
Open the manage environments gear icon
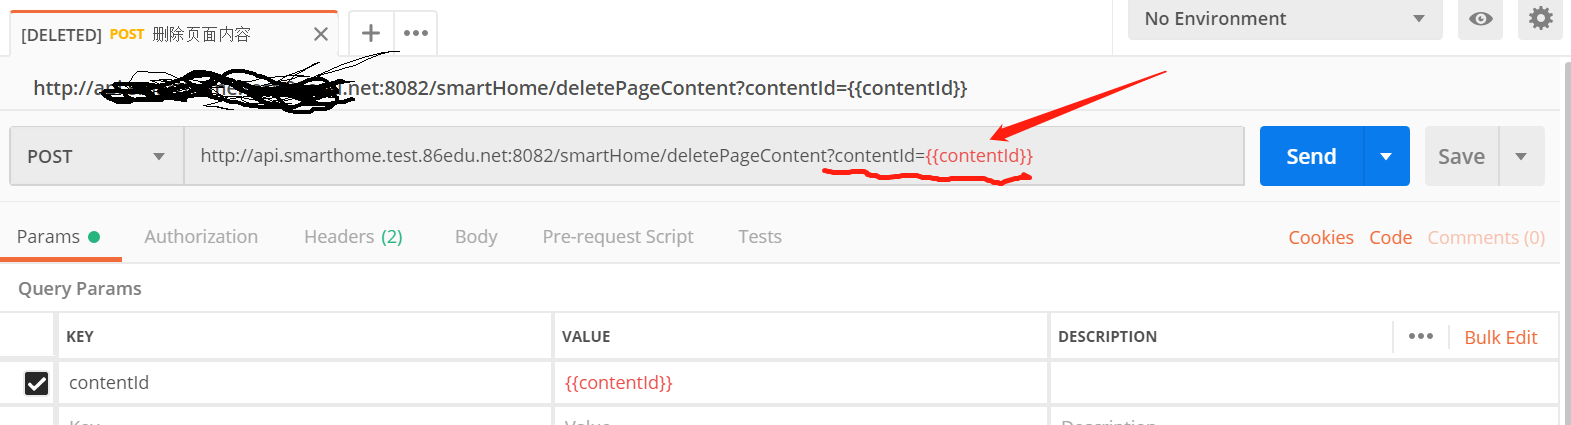point(1541,18)
